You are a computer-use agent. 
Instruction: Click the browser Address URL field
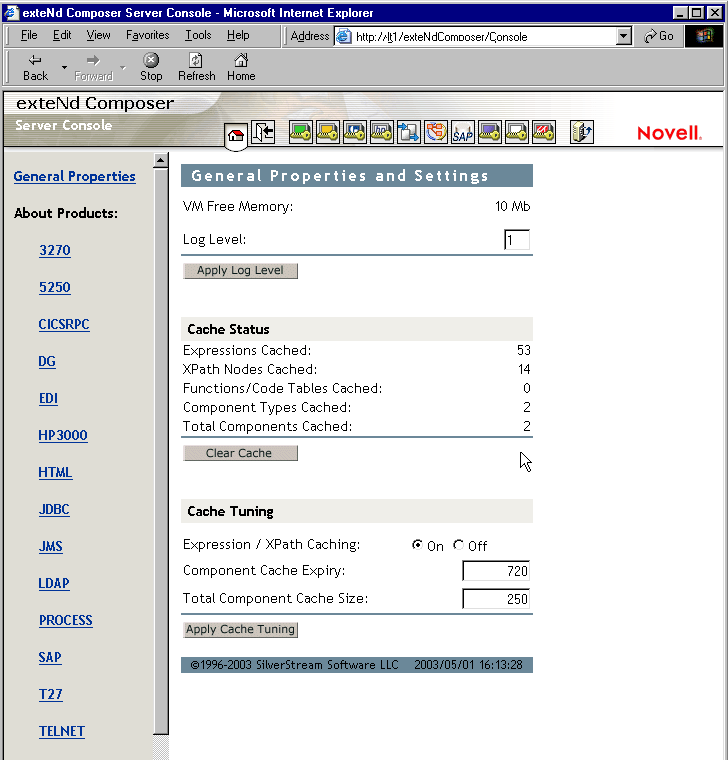click(484, 36)
